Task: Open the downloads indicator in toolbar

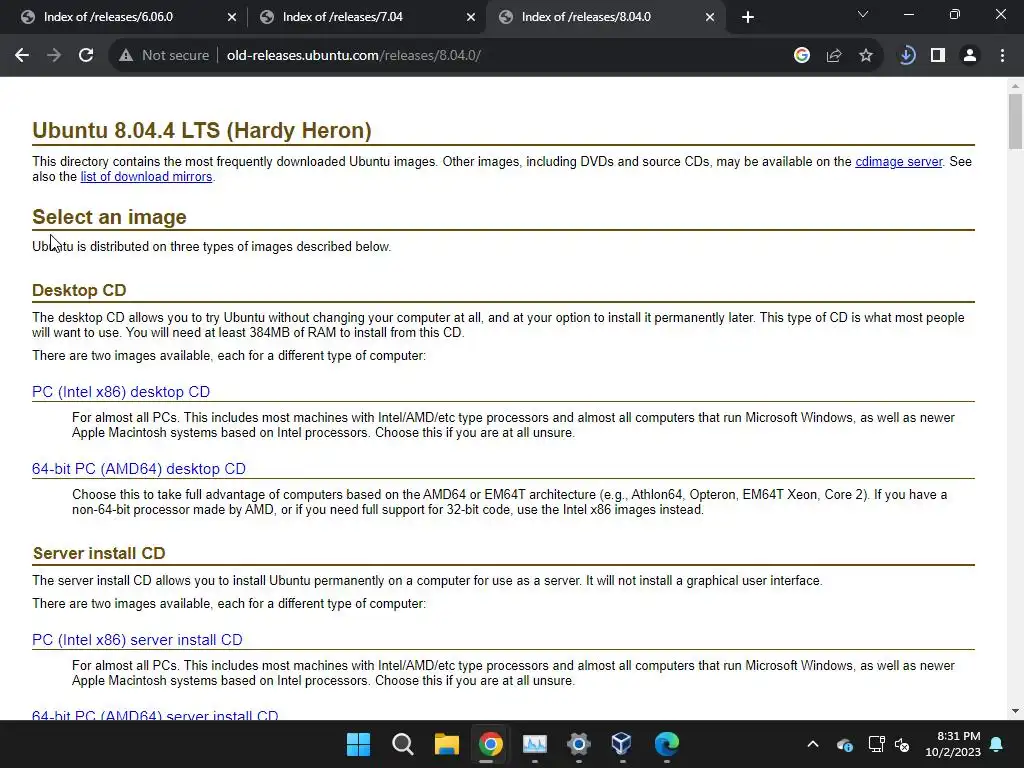Action: [x=906, y=56]
